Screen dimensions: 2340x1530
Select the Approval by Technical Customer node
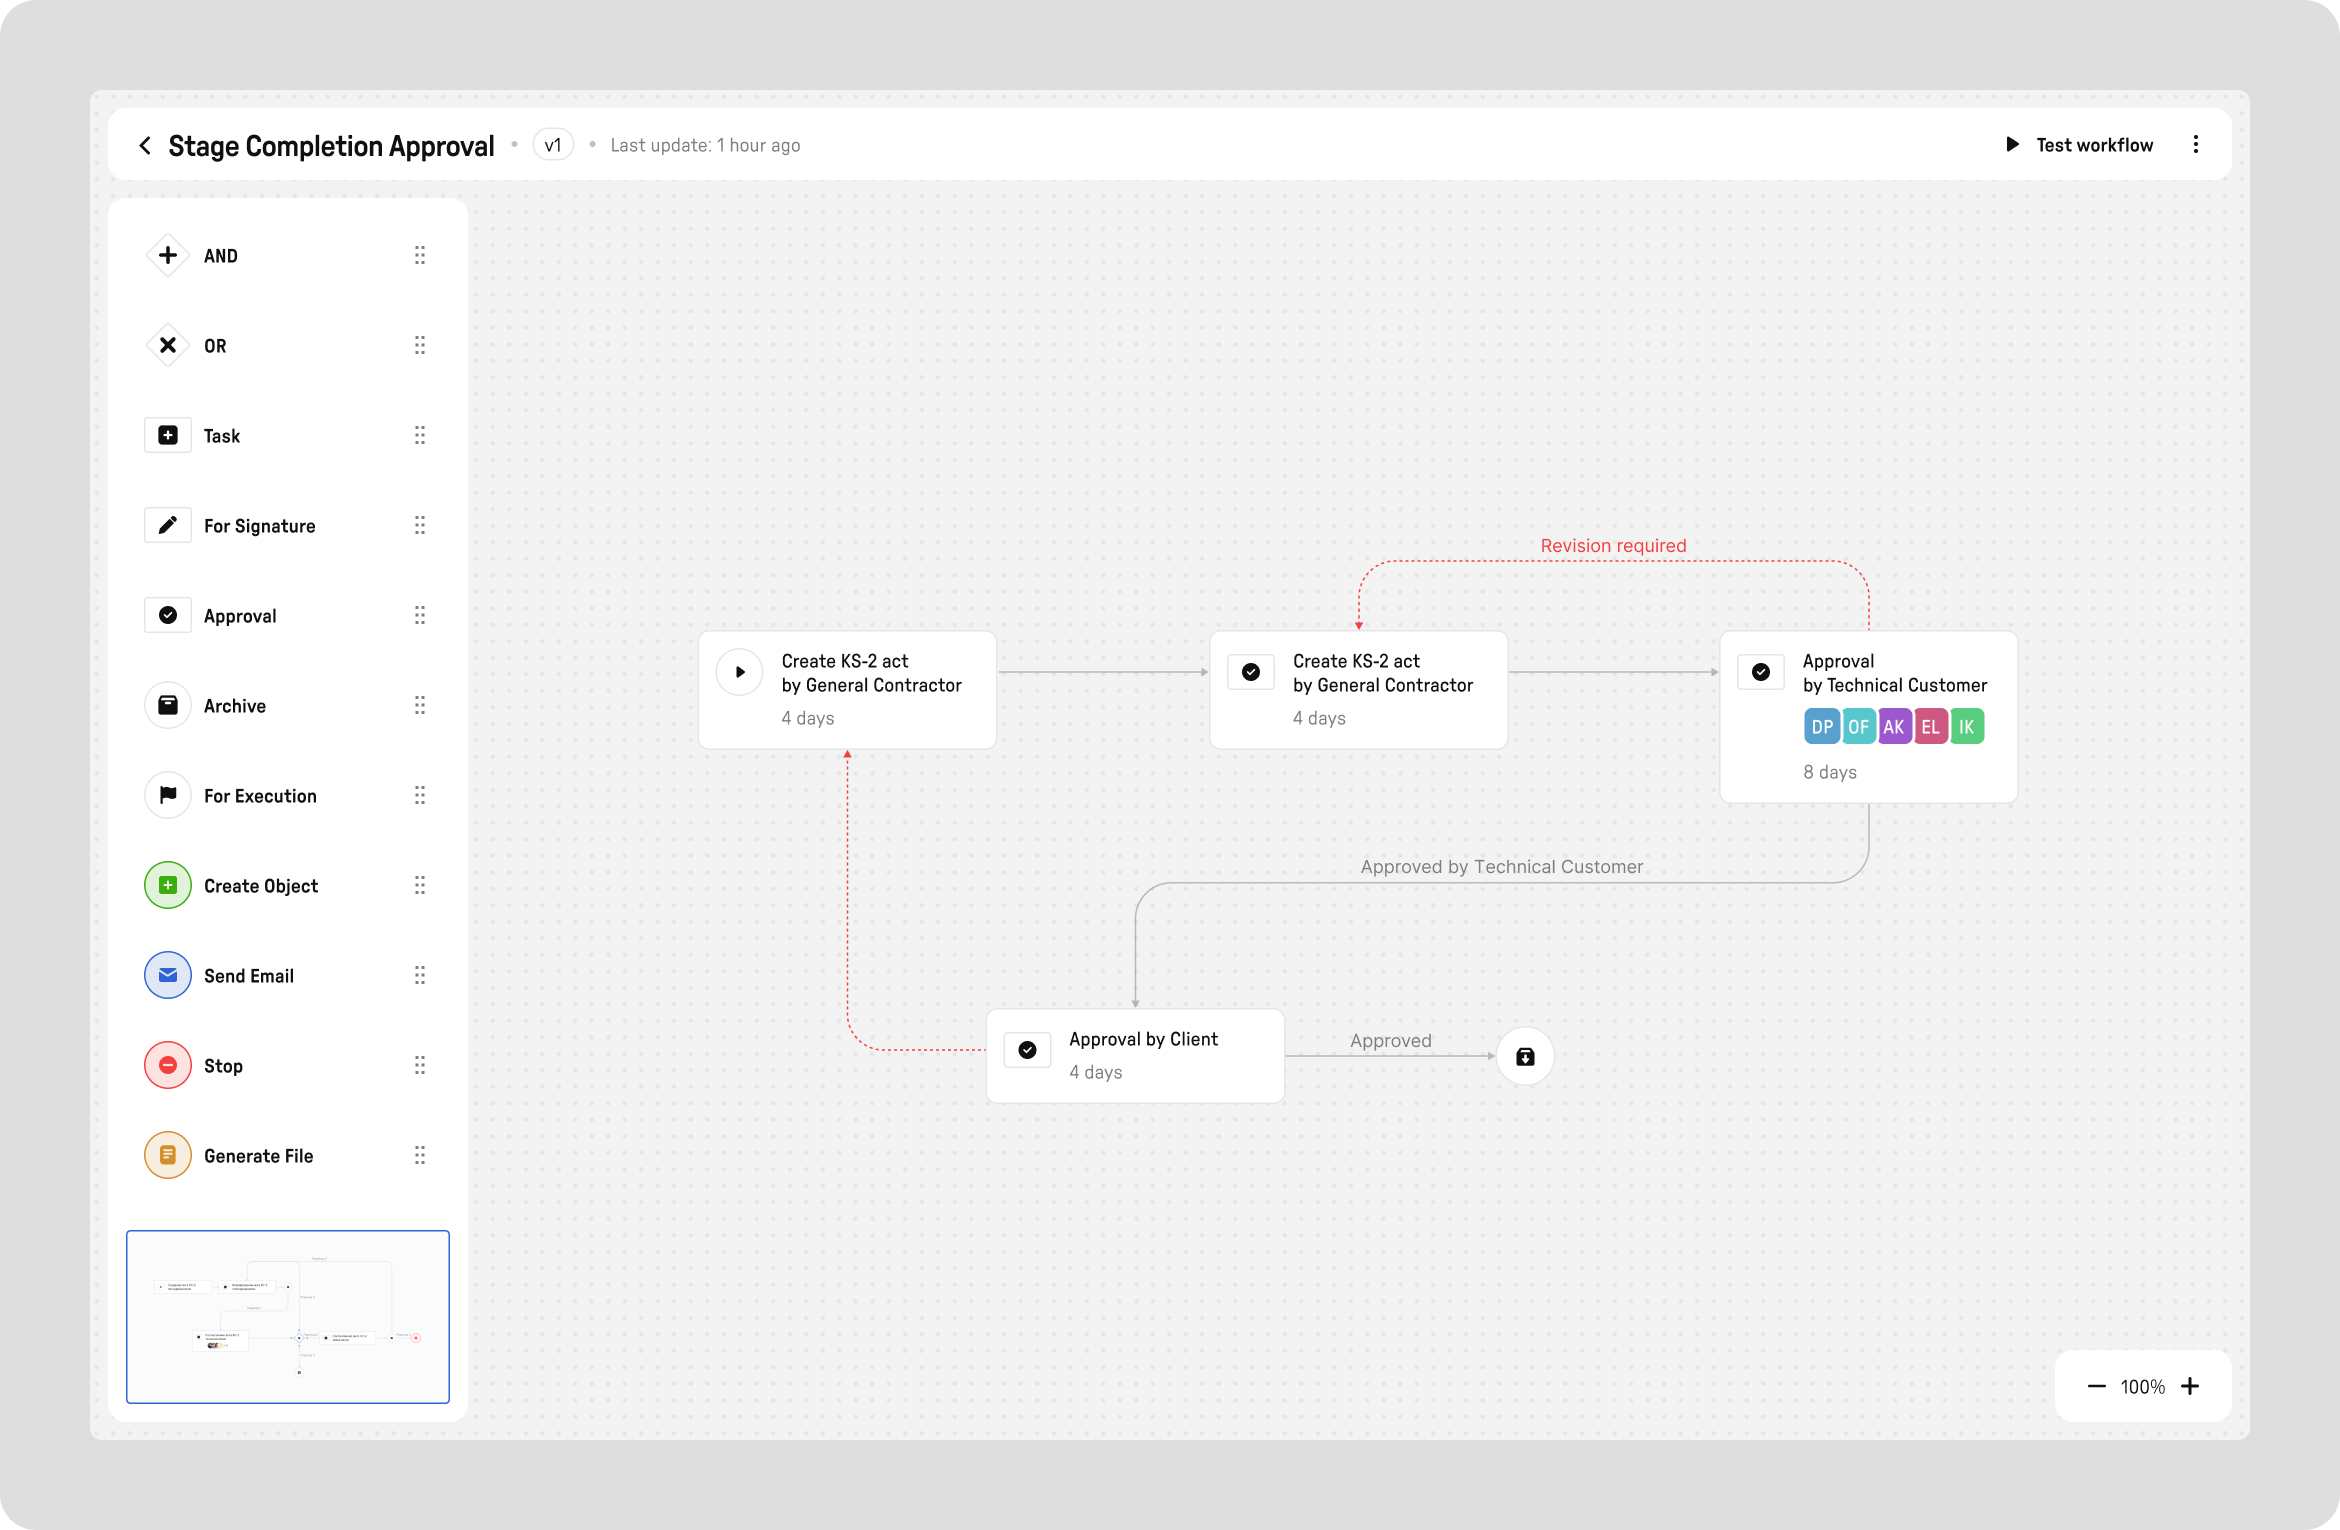pos(1868,717)
